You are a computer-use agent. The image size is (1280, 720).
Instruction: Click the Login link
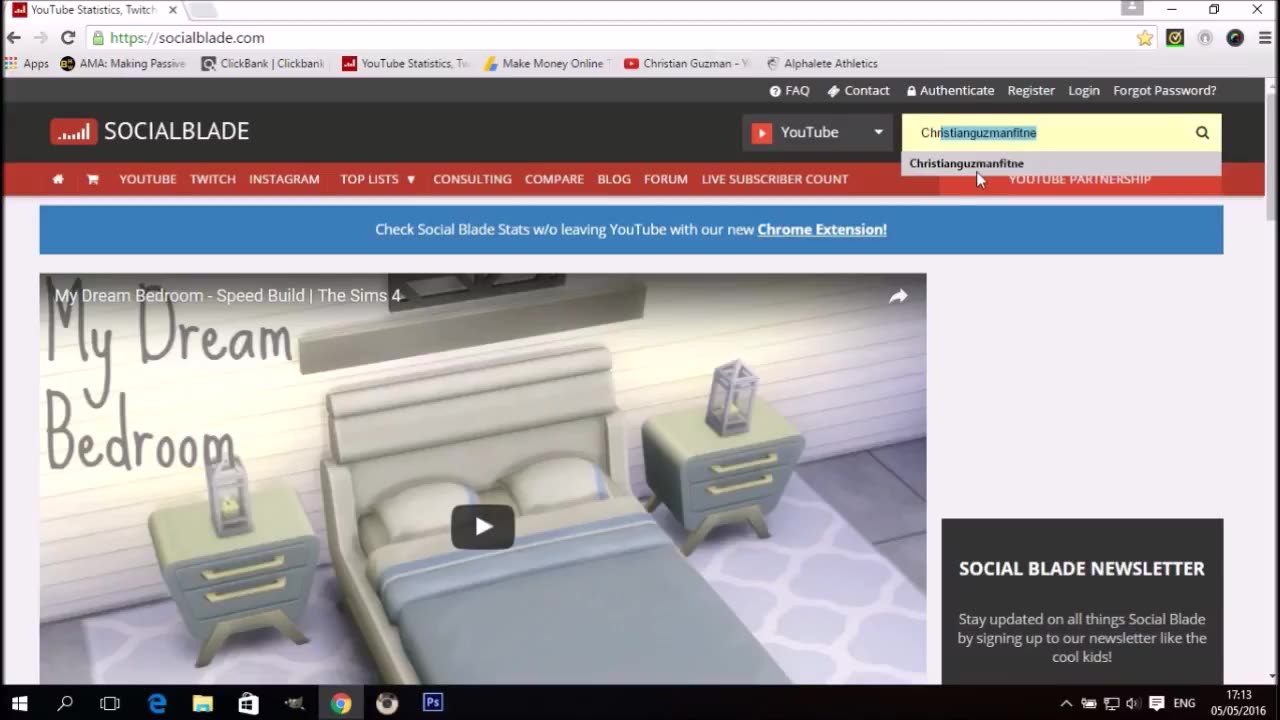click(1084, 90)
